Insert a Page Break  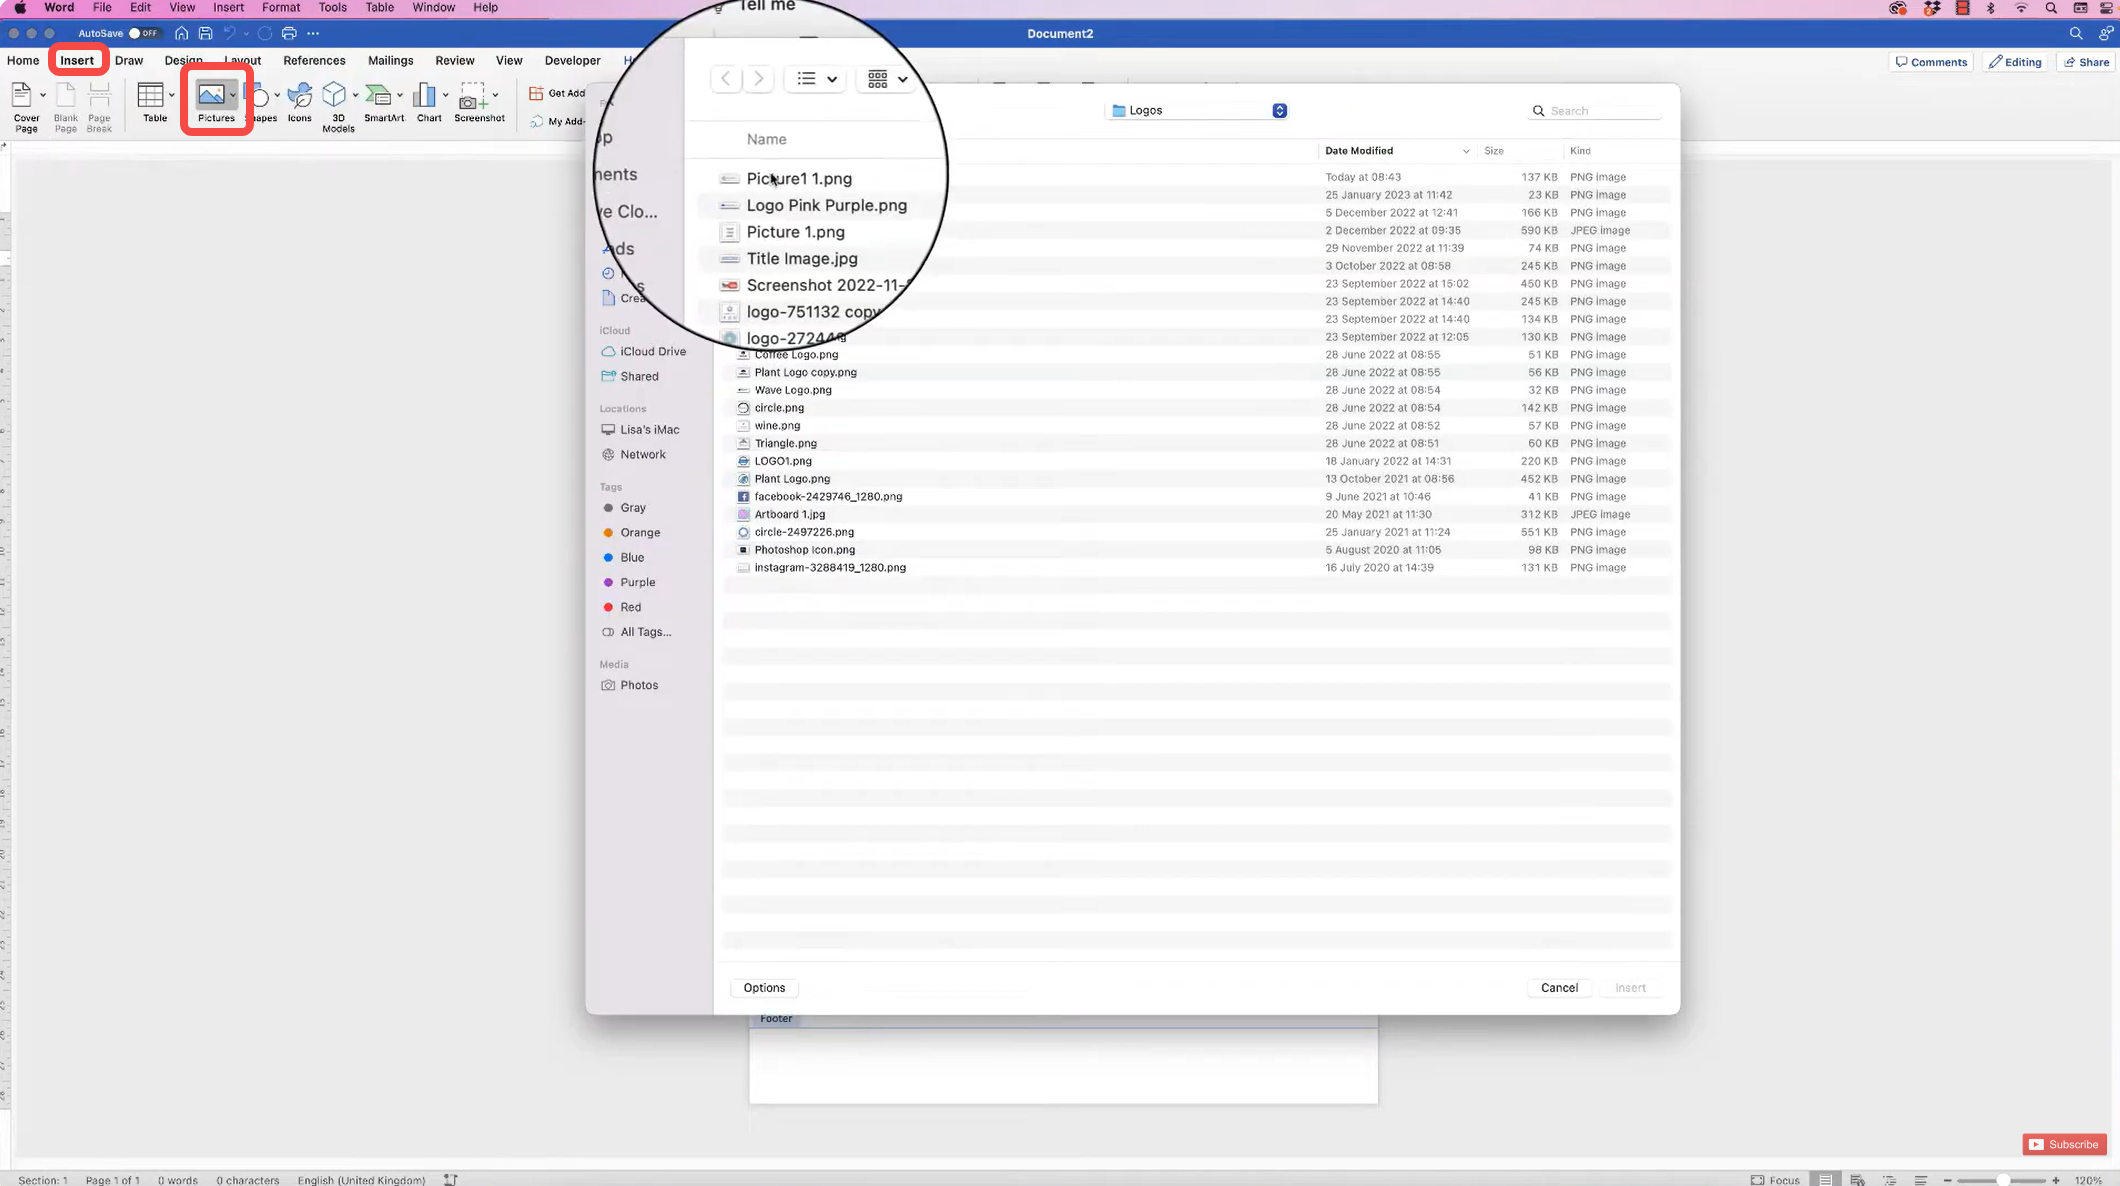[99, 106]
